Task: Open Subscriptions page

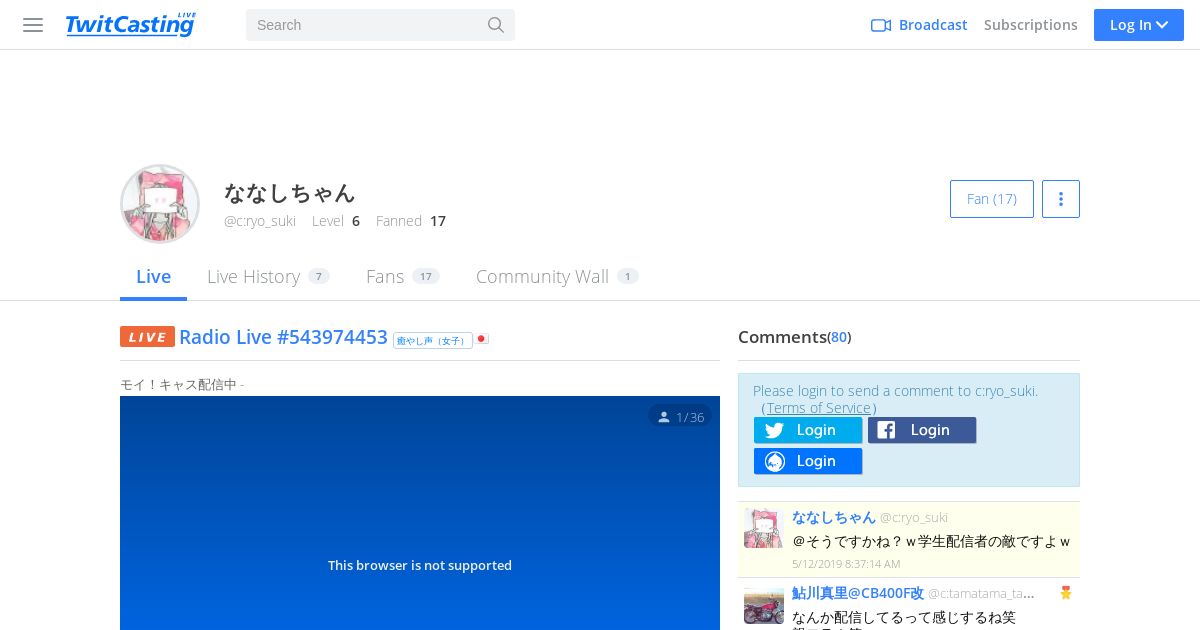Action: tap(1030, 25)
